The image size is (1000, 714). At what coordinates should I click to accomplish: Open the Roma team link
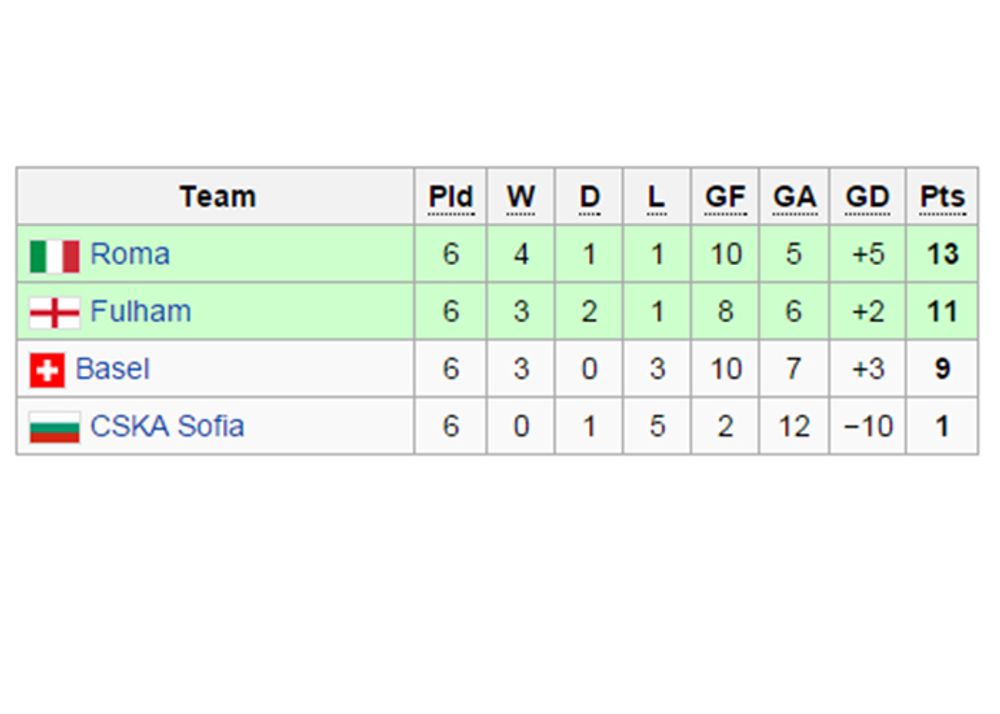[x=130, y=254]
